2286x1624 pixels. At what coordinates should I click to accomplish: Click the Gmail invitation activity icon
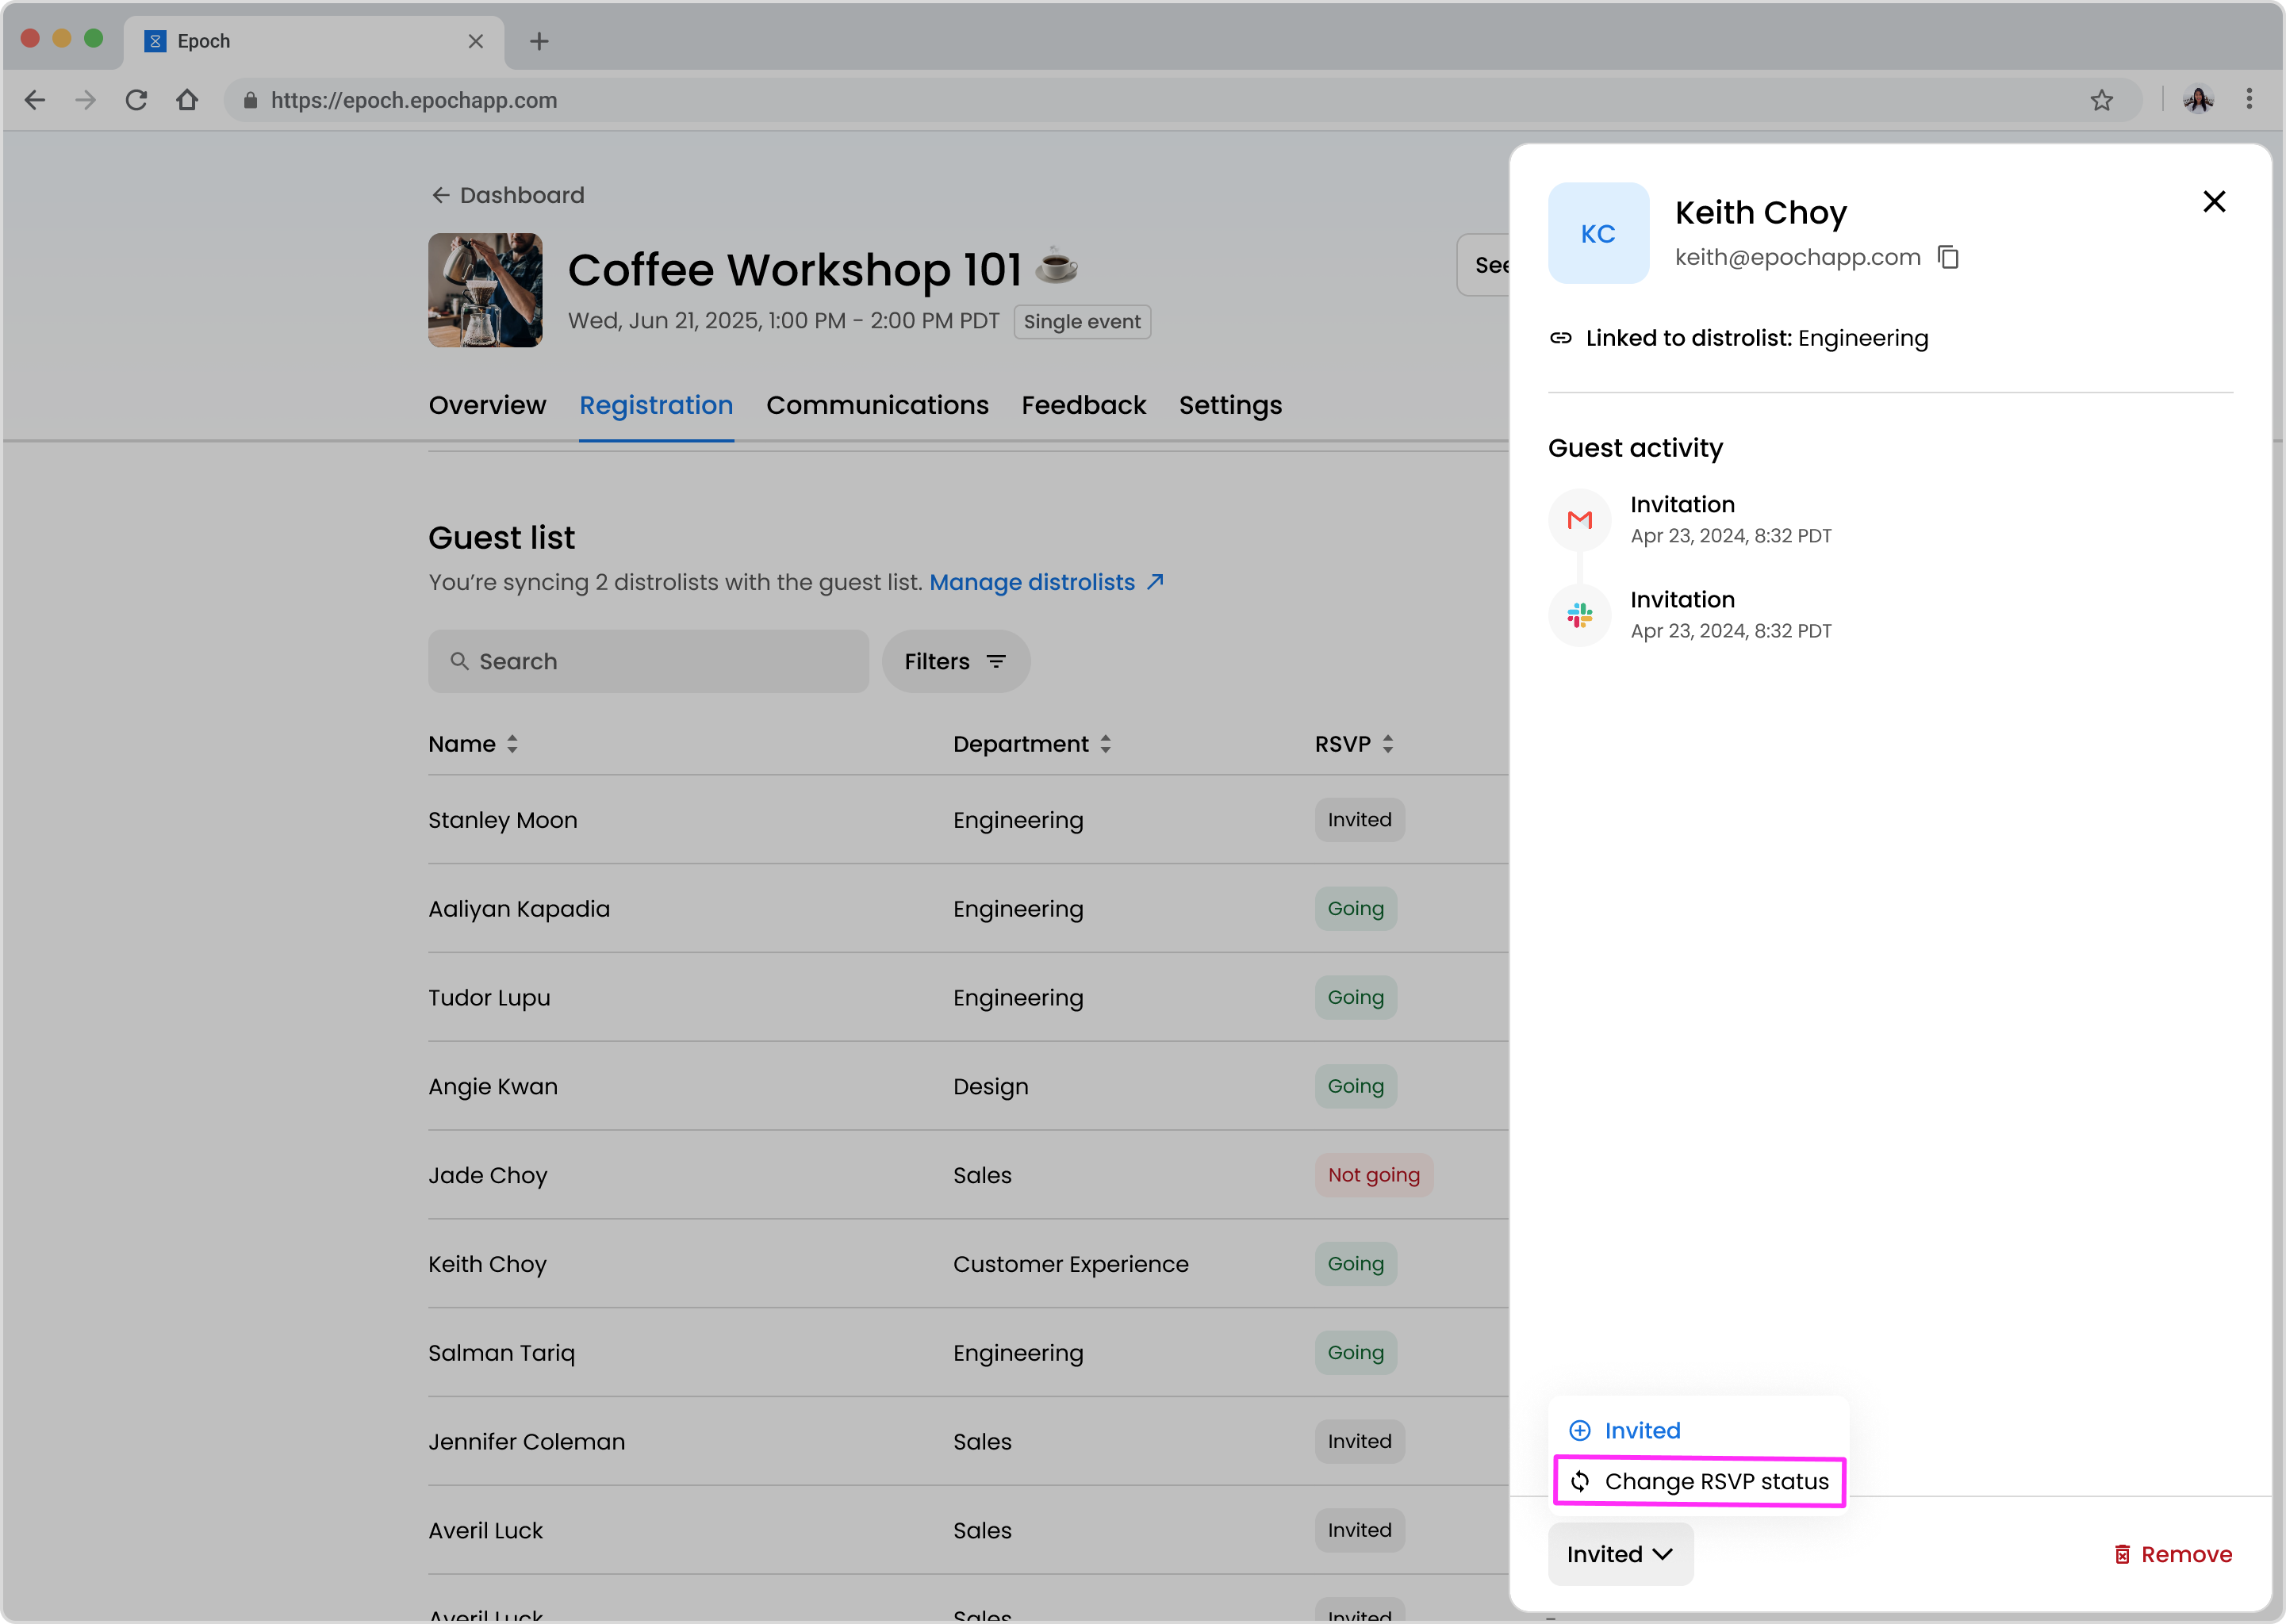click(x=1579, y=520)
